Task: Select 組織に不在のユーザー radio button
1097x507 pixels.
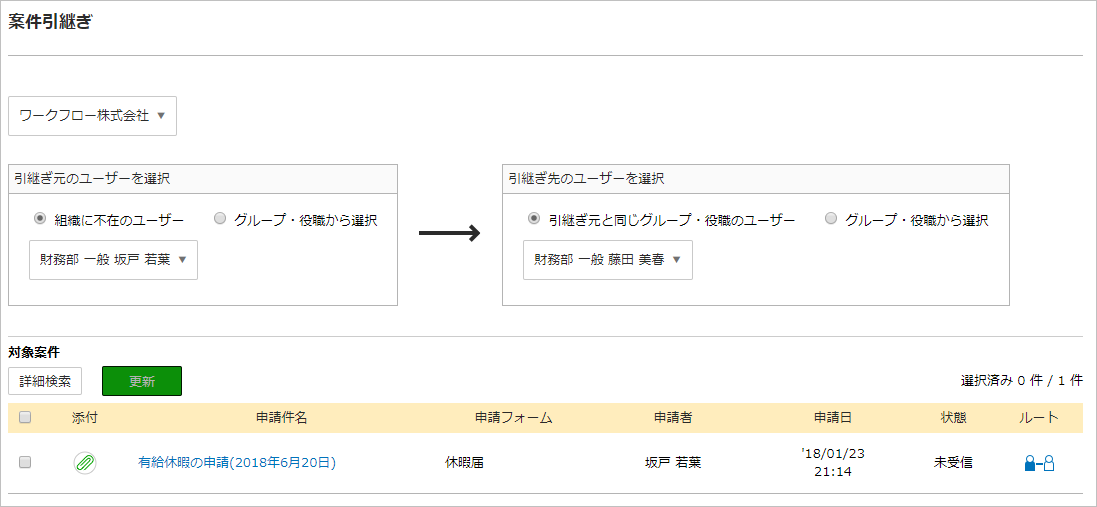Action: coord(40,219)
